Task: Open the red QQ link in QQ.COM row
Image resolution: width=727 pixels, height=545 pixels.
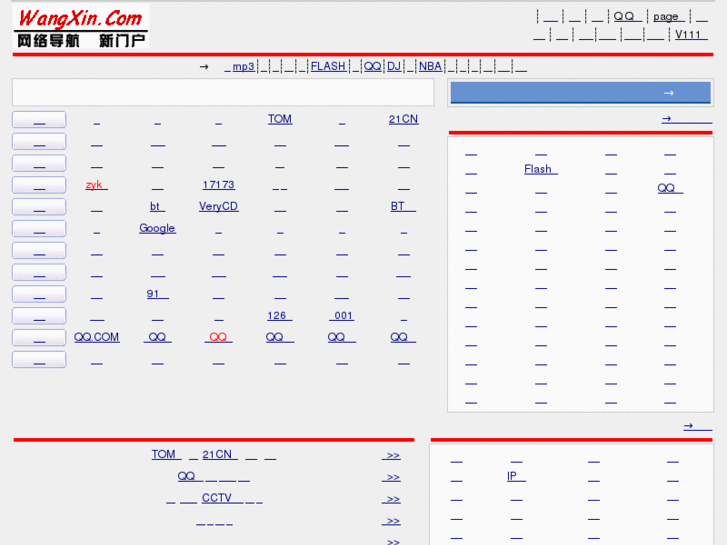Action: [x=218, y=337]
